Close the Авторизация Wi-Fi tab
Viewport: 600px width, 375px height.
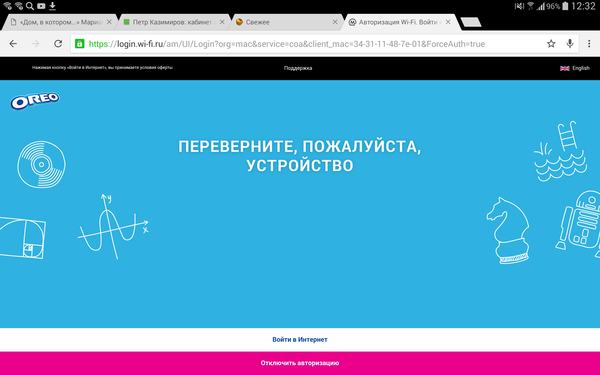click(448, 22)
